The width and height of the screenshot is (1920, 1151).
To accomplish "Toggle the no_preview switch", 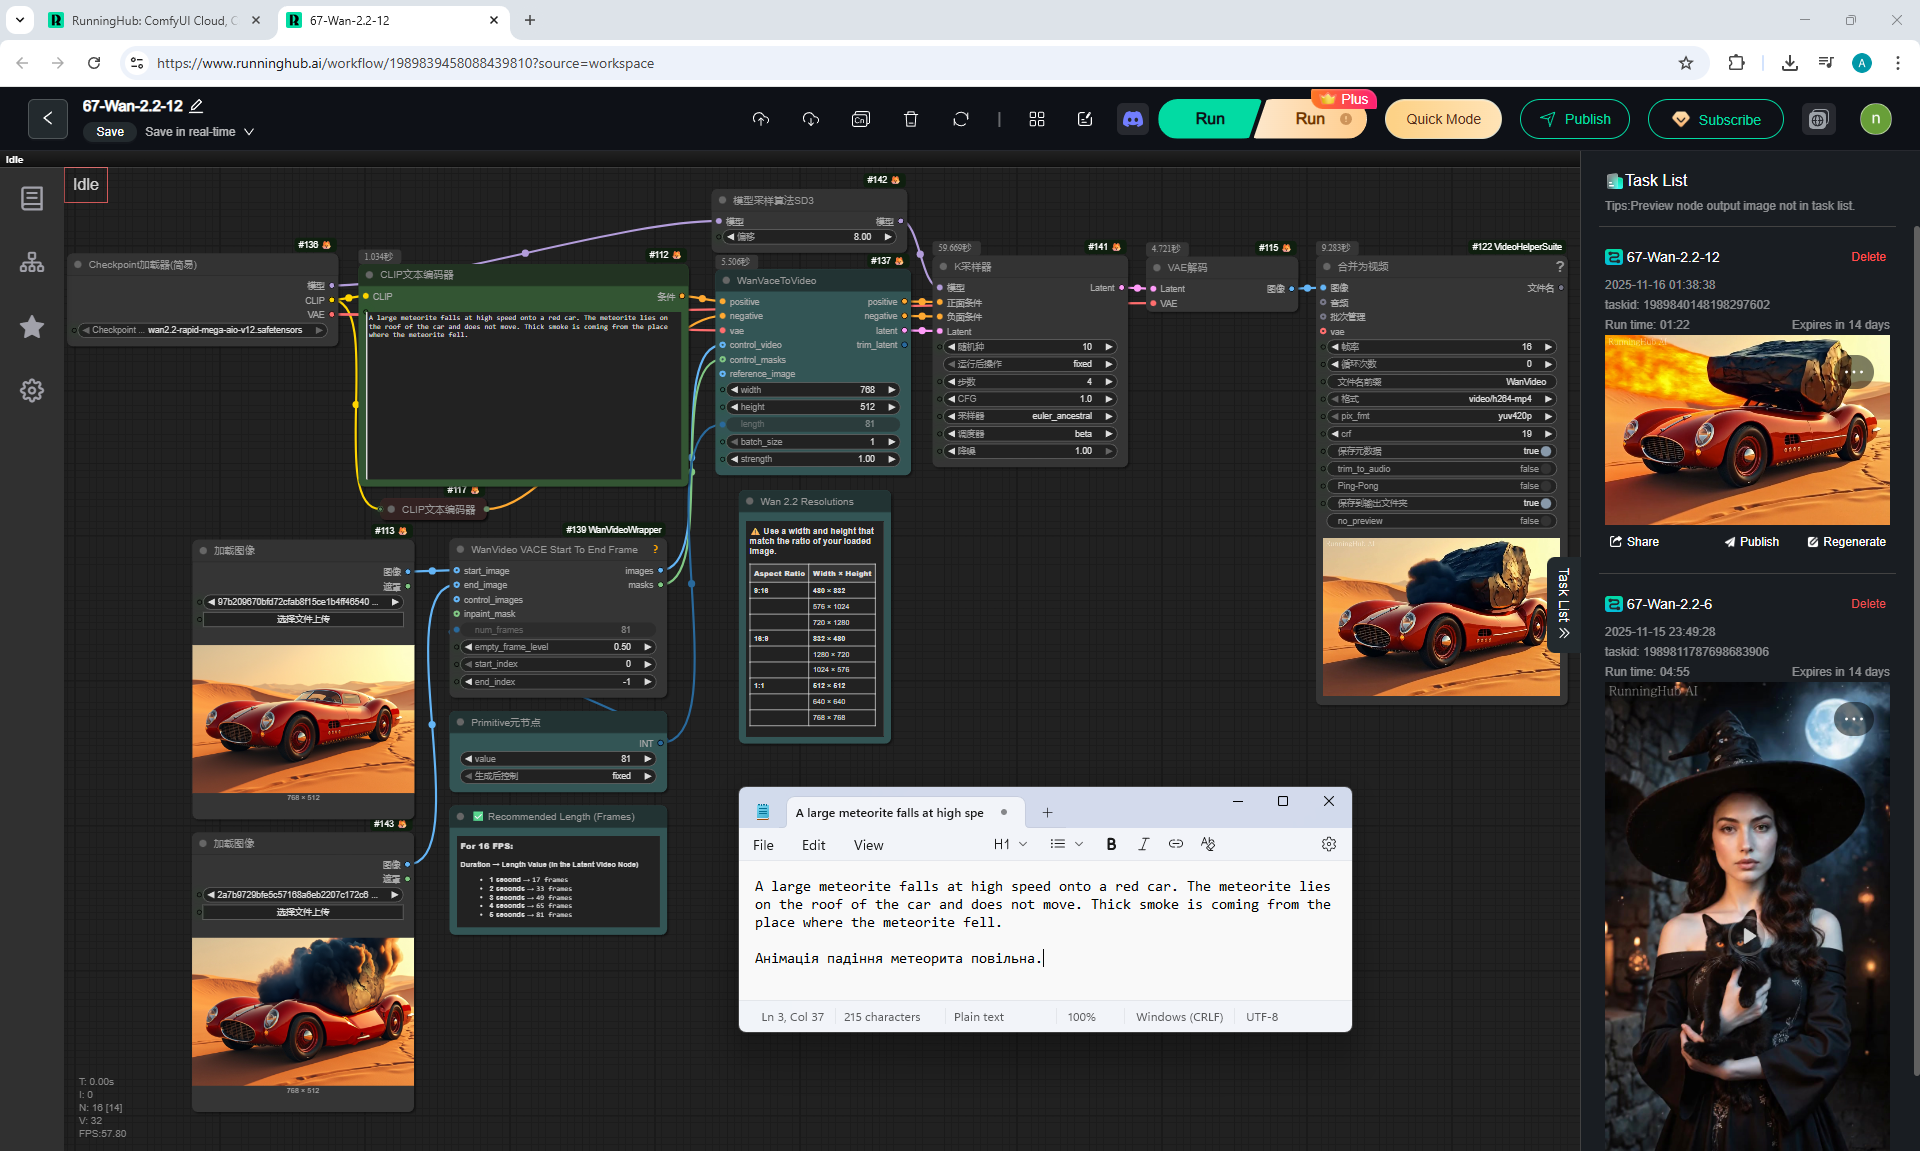I will [1546, 521].
